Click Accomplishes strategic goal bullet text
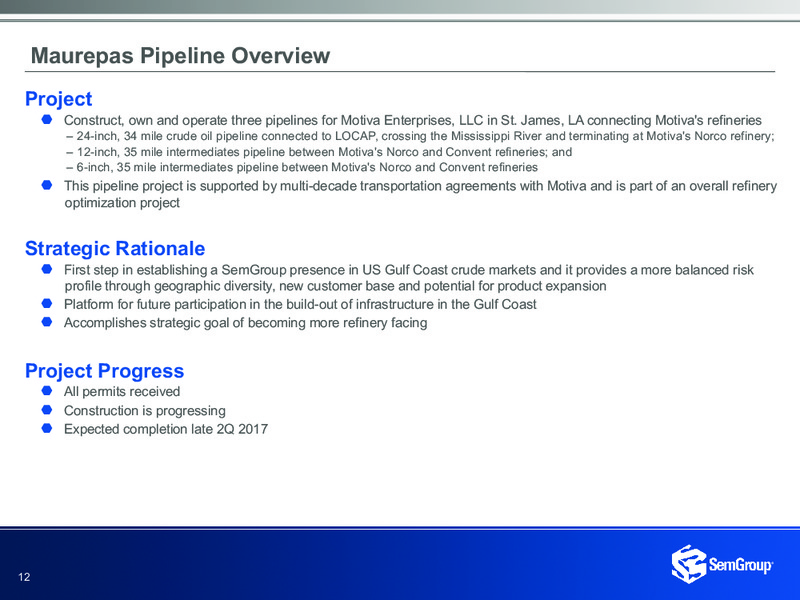 pos(245,323)
